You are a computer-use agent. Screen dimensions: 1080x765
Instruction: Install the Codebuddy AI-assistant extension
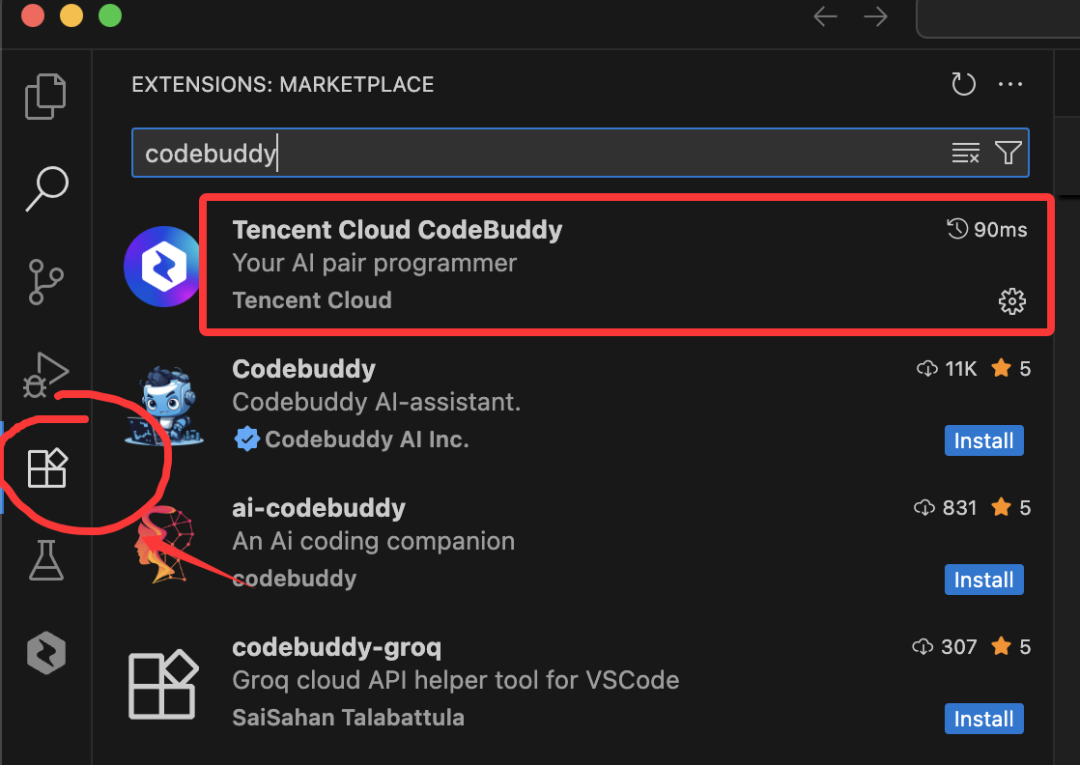point(984,441)
